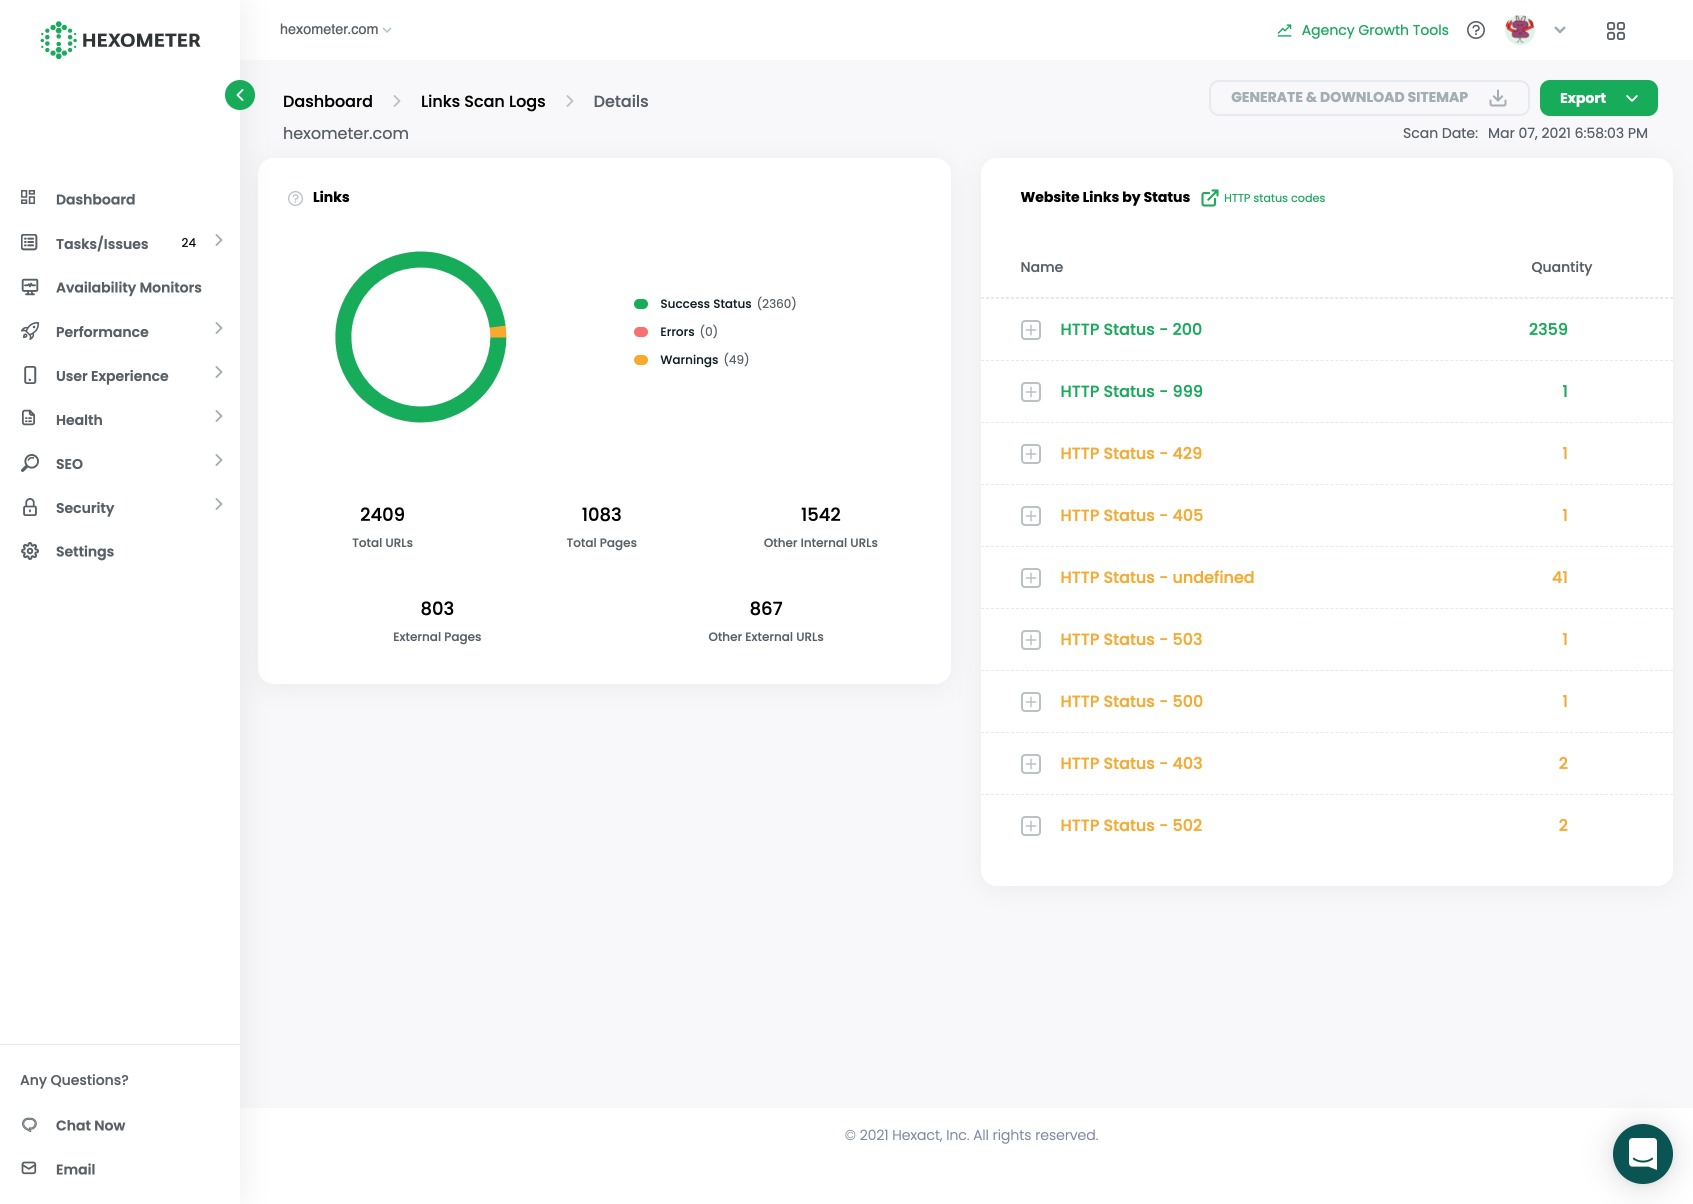This screenshot has width=1693, height=1204.
Task: Expand the HTTP Status - undefined row
Action: click(1031, 578)
